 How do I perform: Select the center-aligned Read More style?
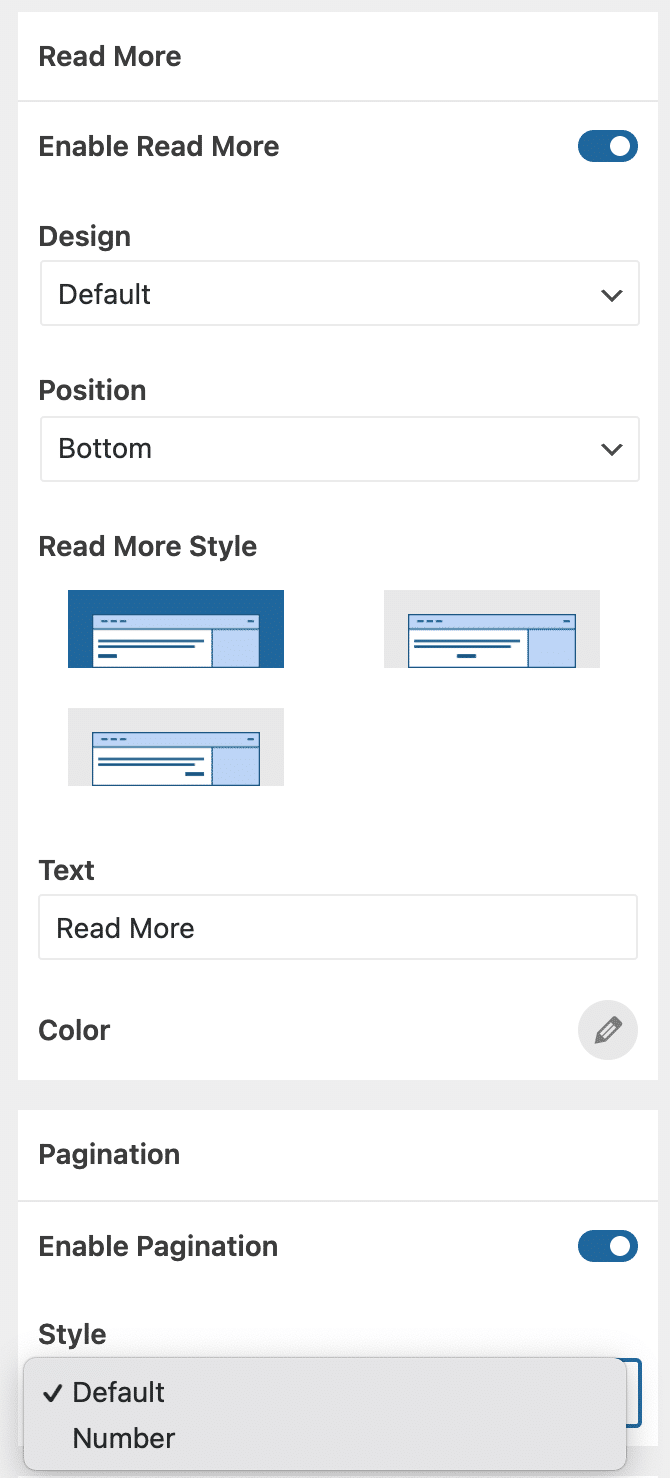point(492,629)
